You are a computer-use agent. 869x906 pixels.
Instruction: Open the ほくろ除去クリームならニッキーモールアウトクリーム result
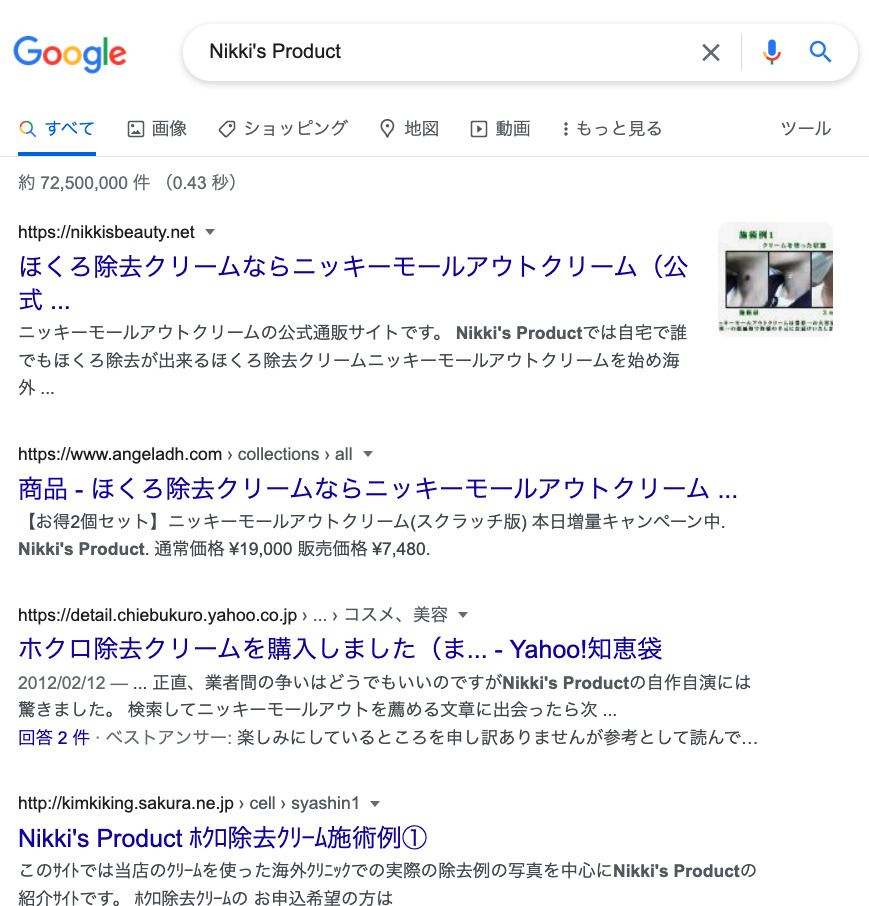[x=353, y=283]
